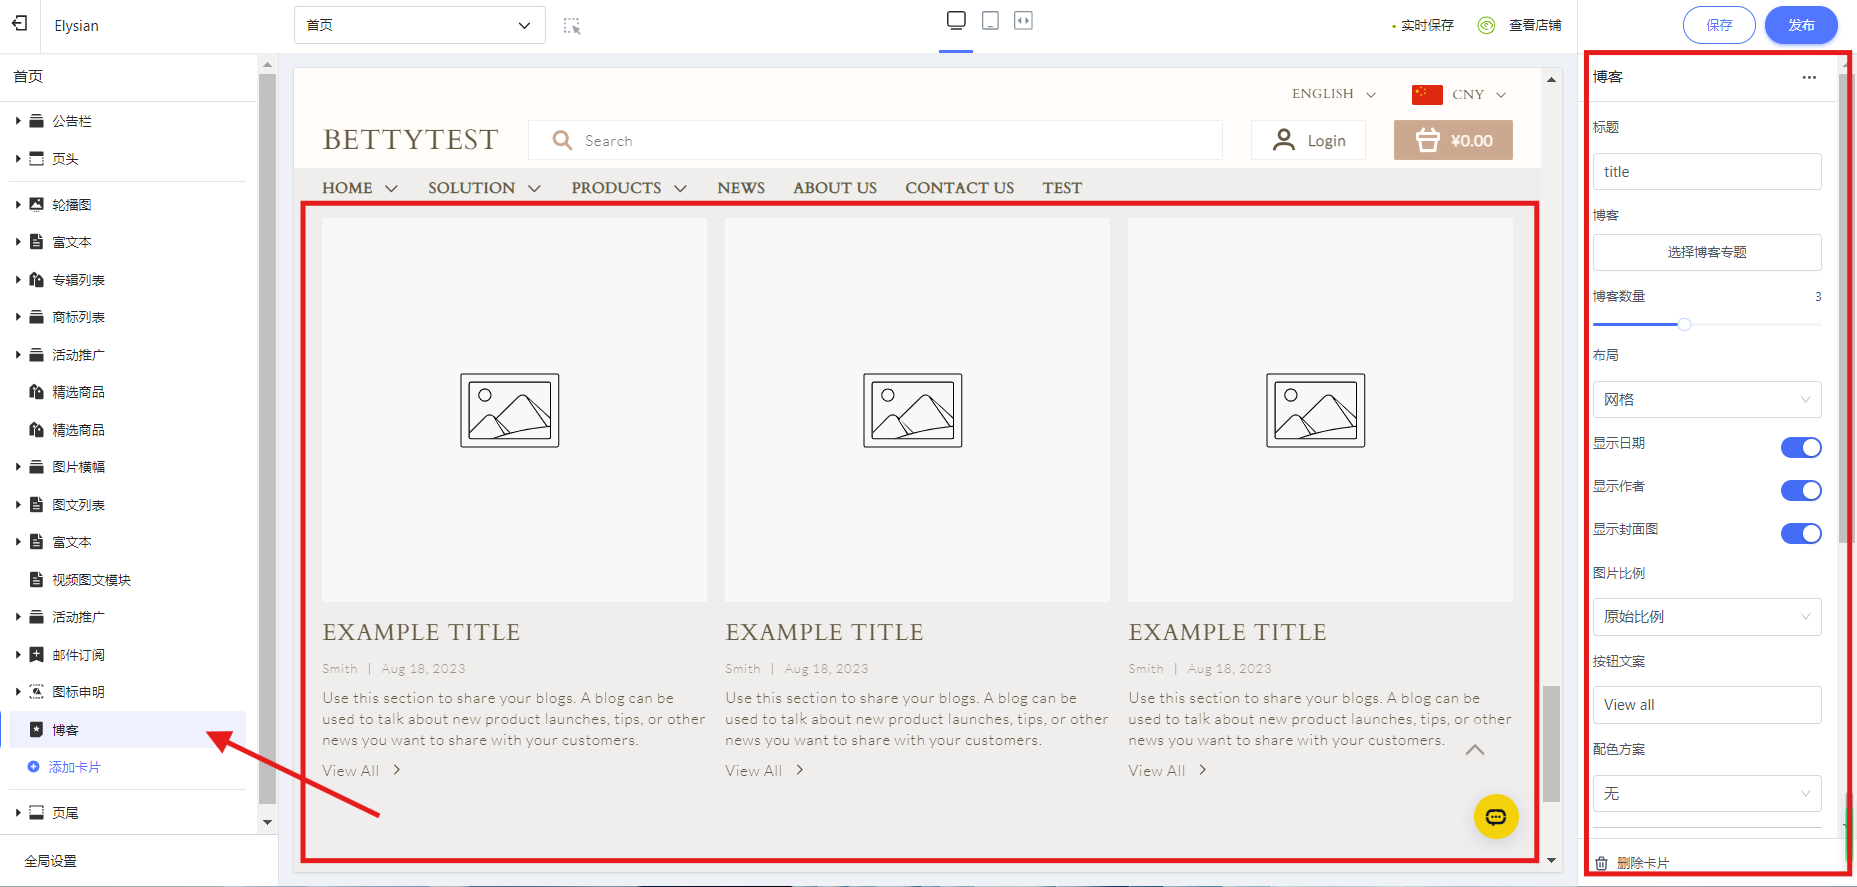Click the 选择博客专题 button
Viewport: 1857px width, 887px height.
click(1706, 252)
